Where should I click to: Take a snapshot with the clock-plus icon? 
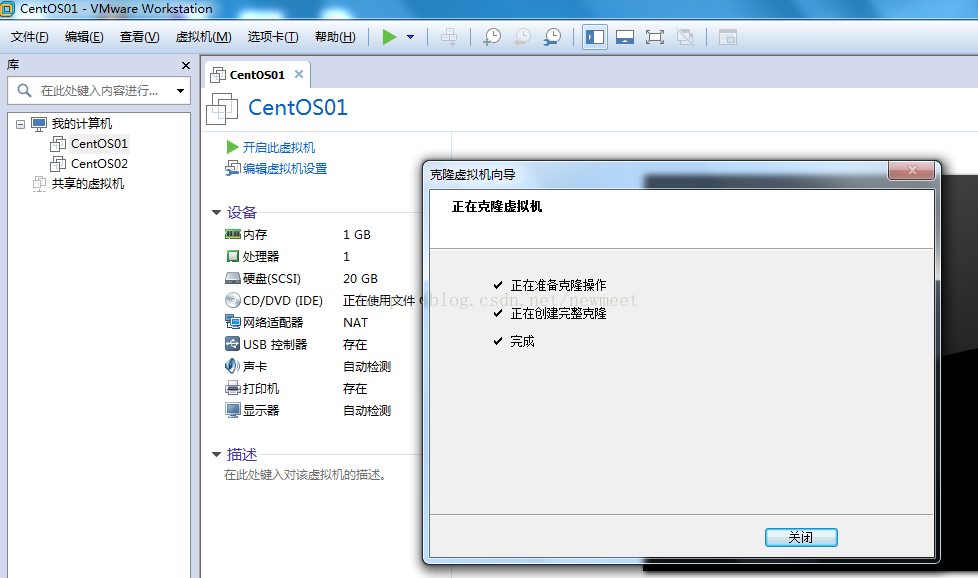click(492, 37)
